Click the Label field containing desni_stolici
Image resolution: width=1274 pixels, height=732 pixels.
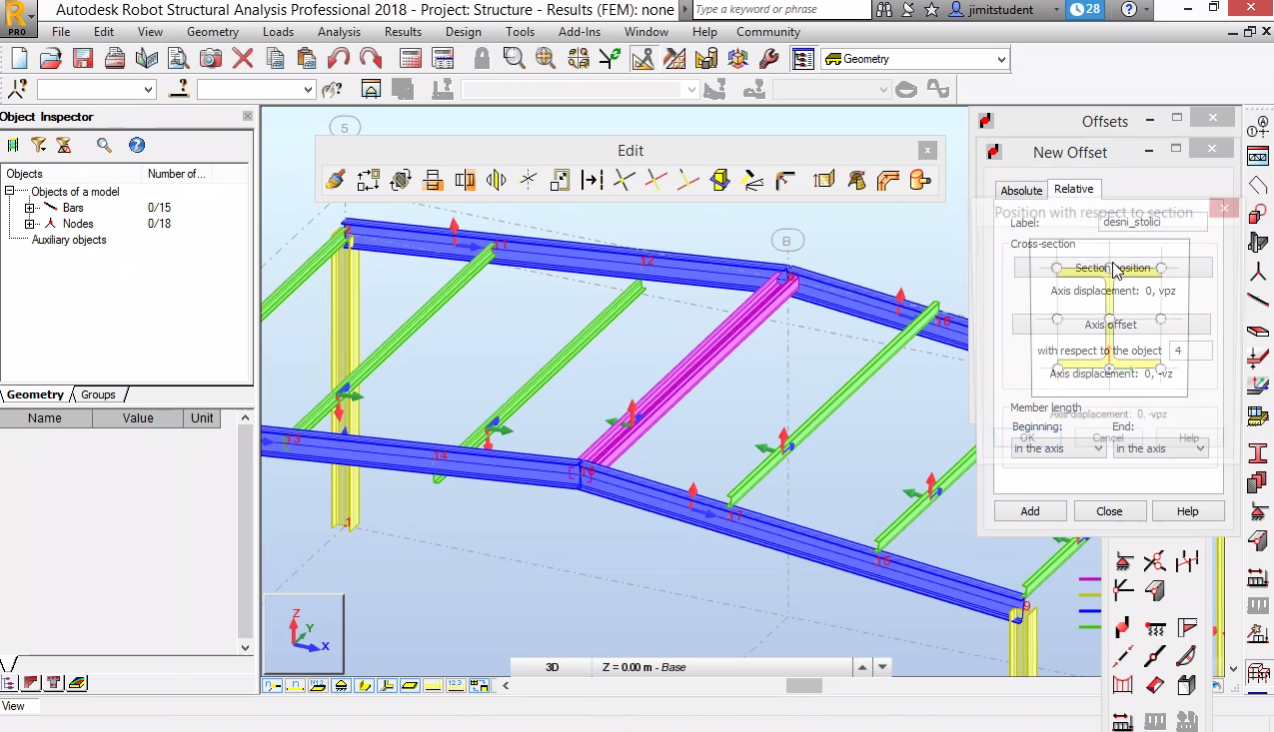coord(1152,222)
